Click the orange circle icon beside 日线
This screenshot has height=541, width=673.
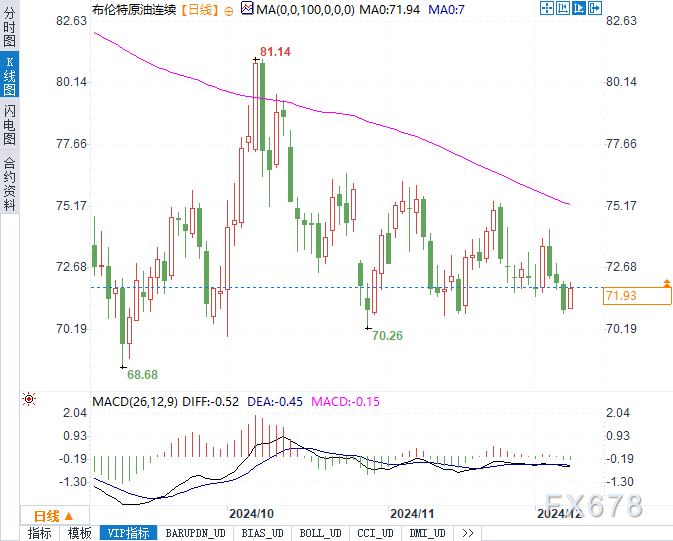(x=229, y=11)
